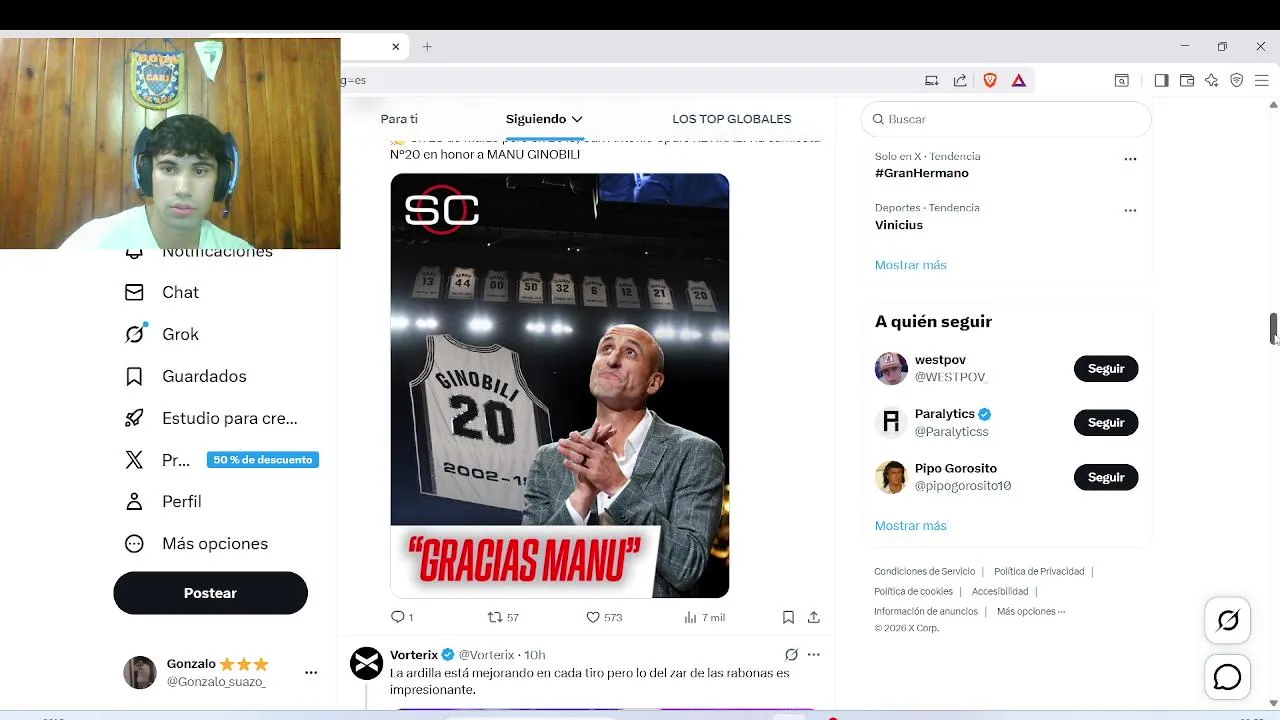Open the browser hamburger menu
This screenshot has height=720, width=1280.
click(1262, 81)
